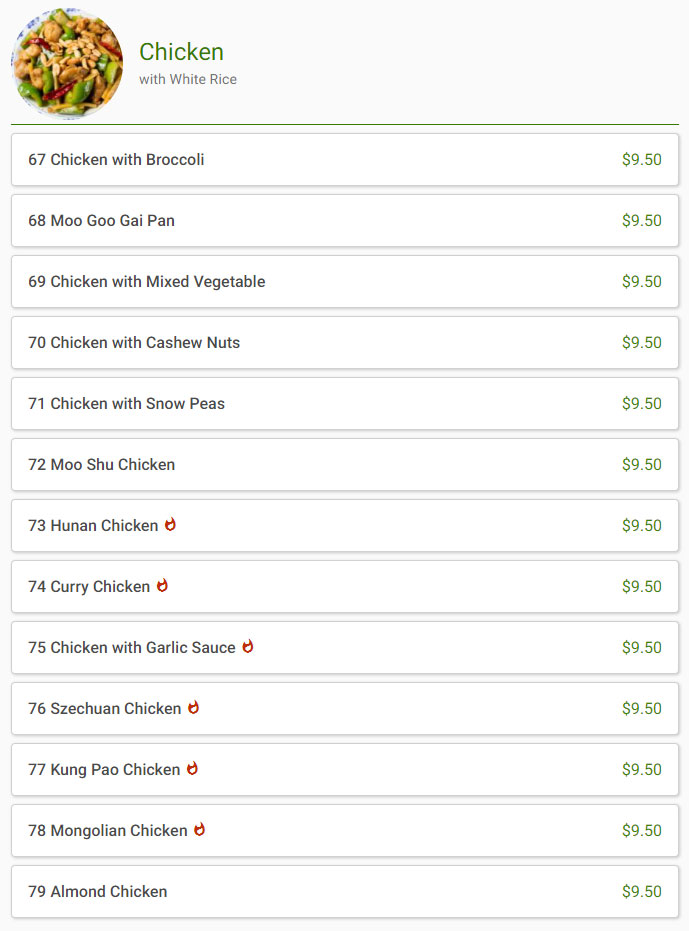
Task: Click the flame icon next to Szechuan Chicken
Action: (193, 707)
